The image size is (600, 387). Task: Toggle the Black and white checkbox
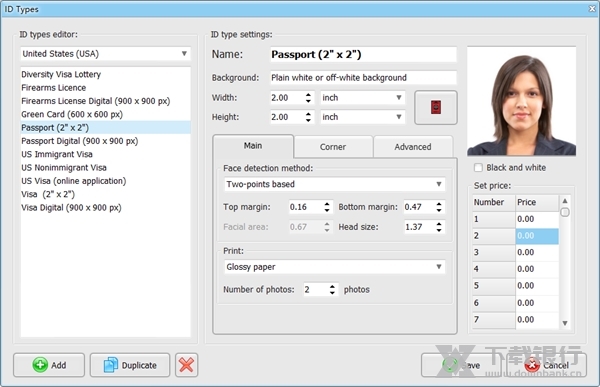478,168
